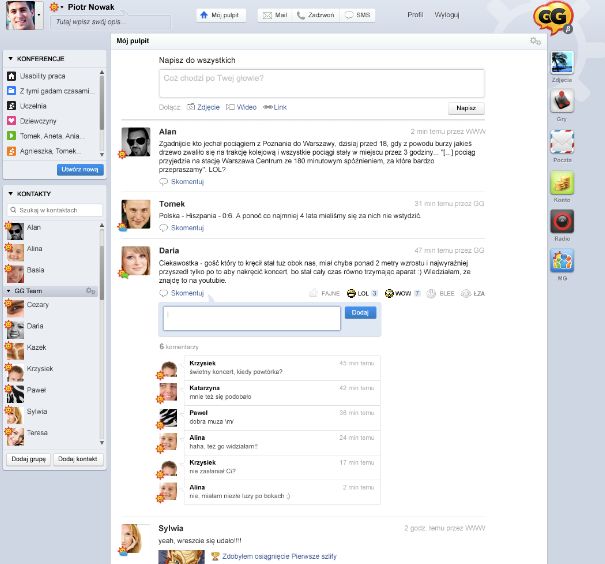The height and width of the screenshot is (564, 605).
Task: Collapse the GG Team contact group
Action: tap(8, 291)
